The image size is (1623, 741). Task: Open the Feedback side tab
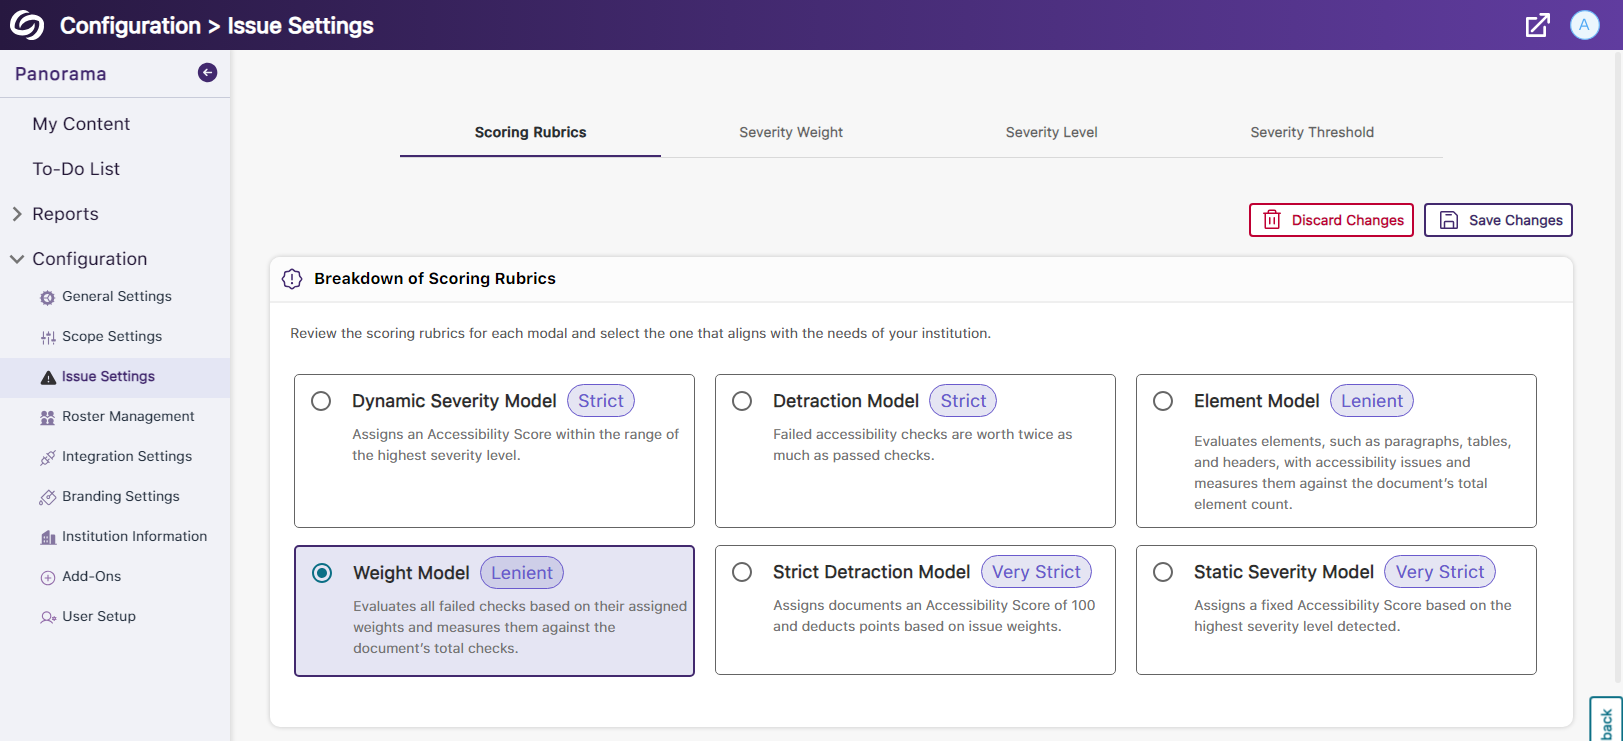click(1606, 720)
